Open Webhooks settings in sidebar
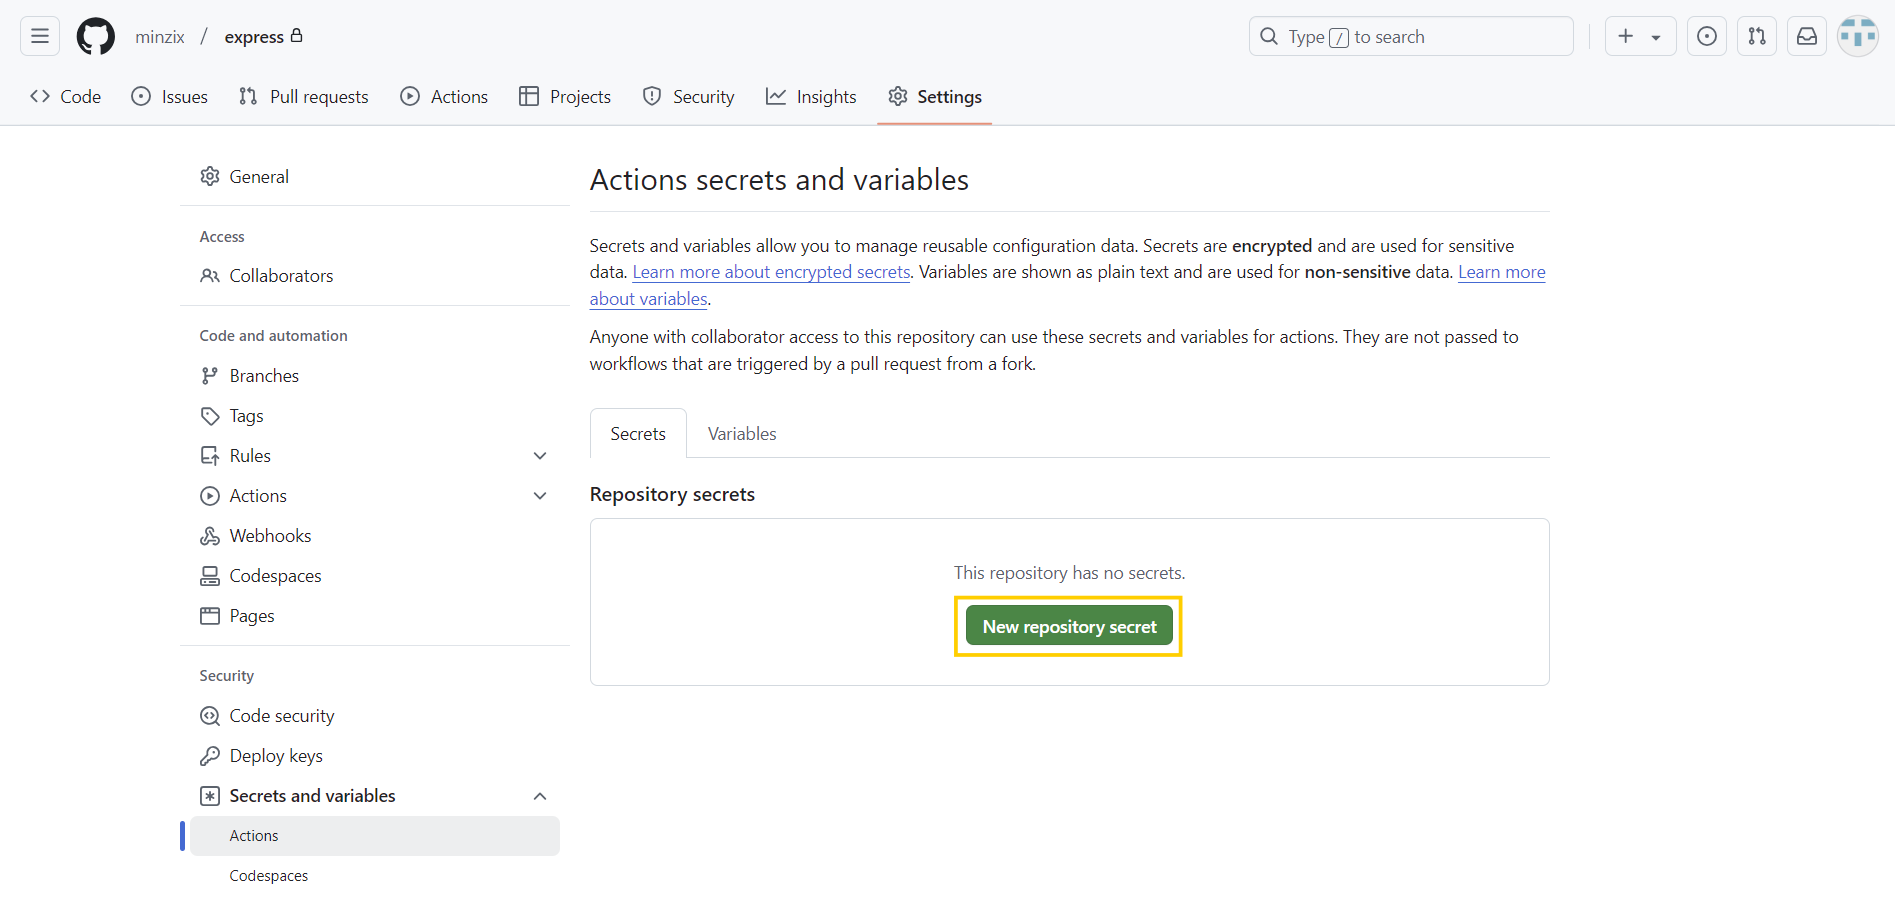The image size is (1895, 898). 270,536
